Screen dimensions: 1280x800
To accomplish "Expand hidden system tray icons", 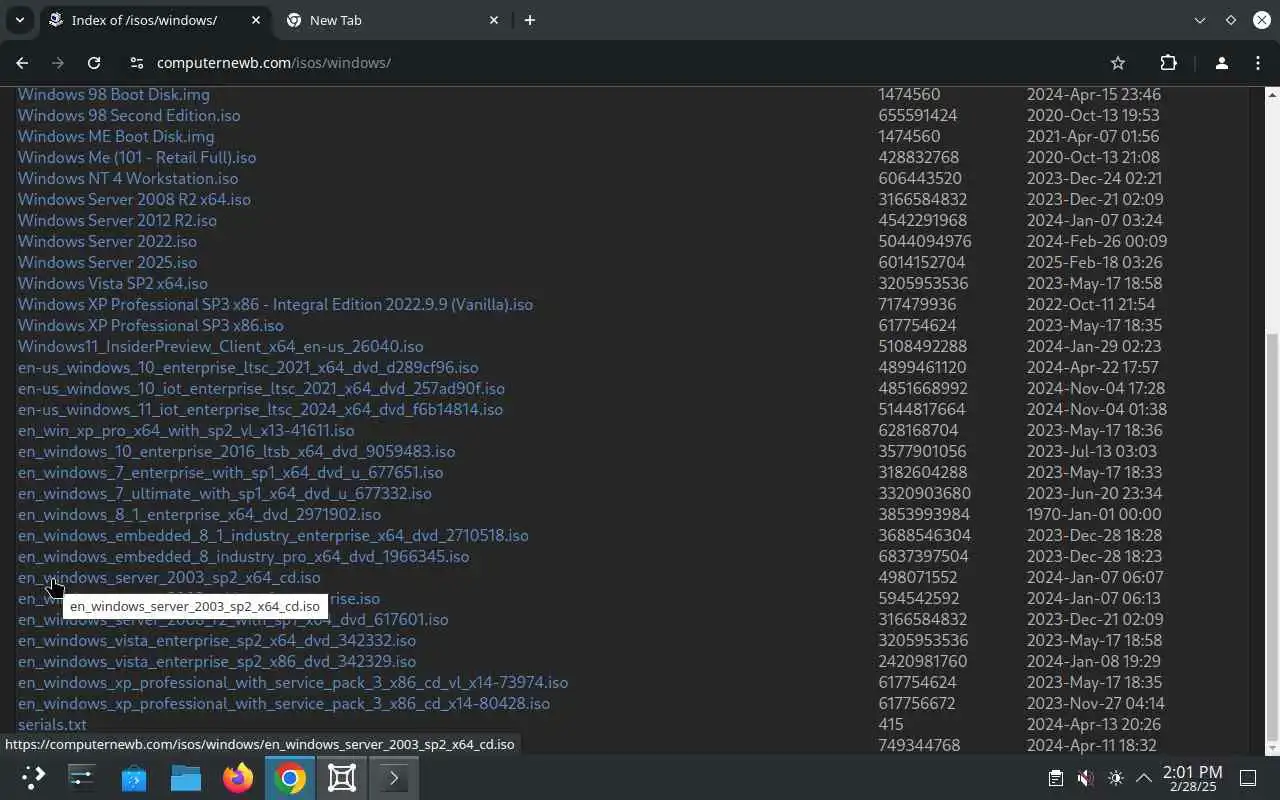I will (1144, 778).
